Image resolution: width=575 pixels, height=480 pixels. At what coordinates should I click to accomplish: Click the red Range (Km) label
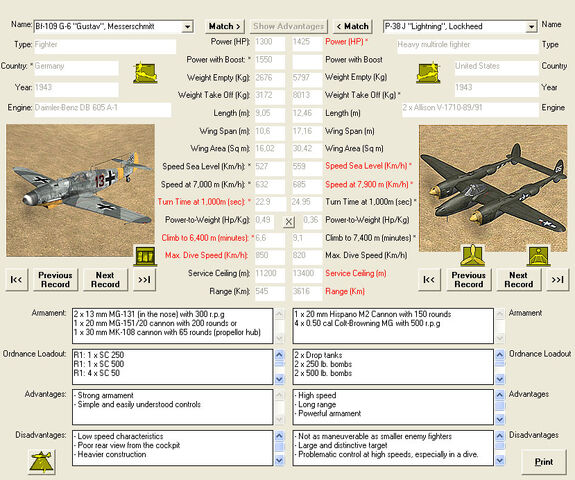tap(345, 292)
